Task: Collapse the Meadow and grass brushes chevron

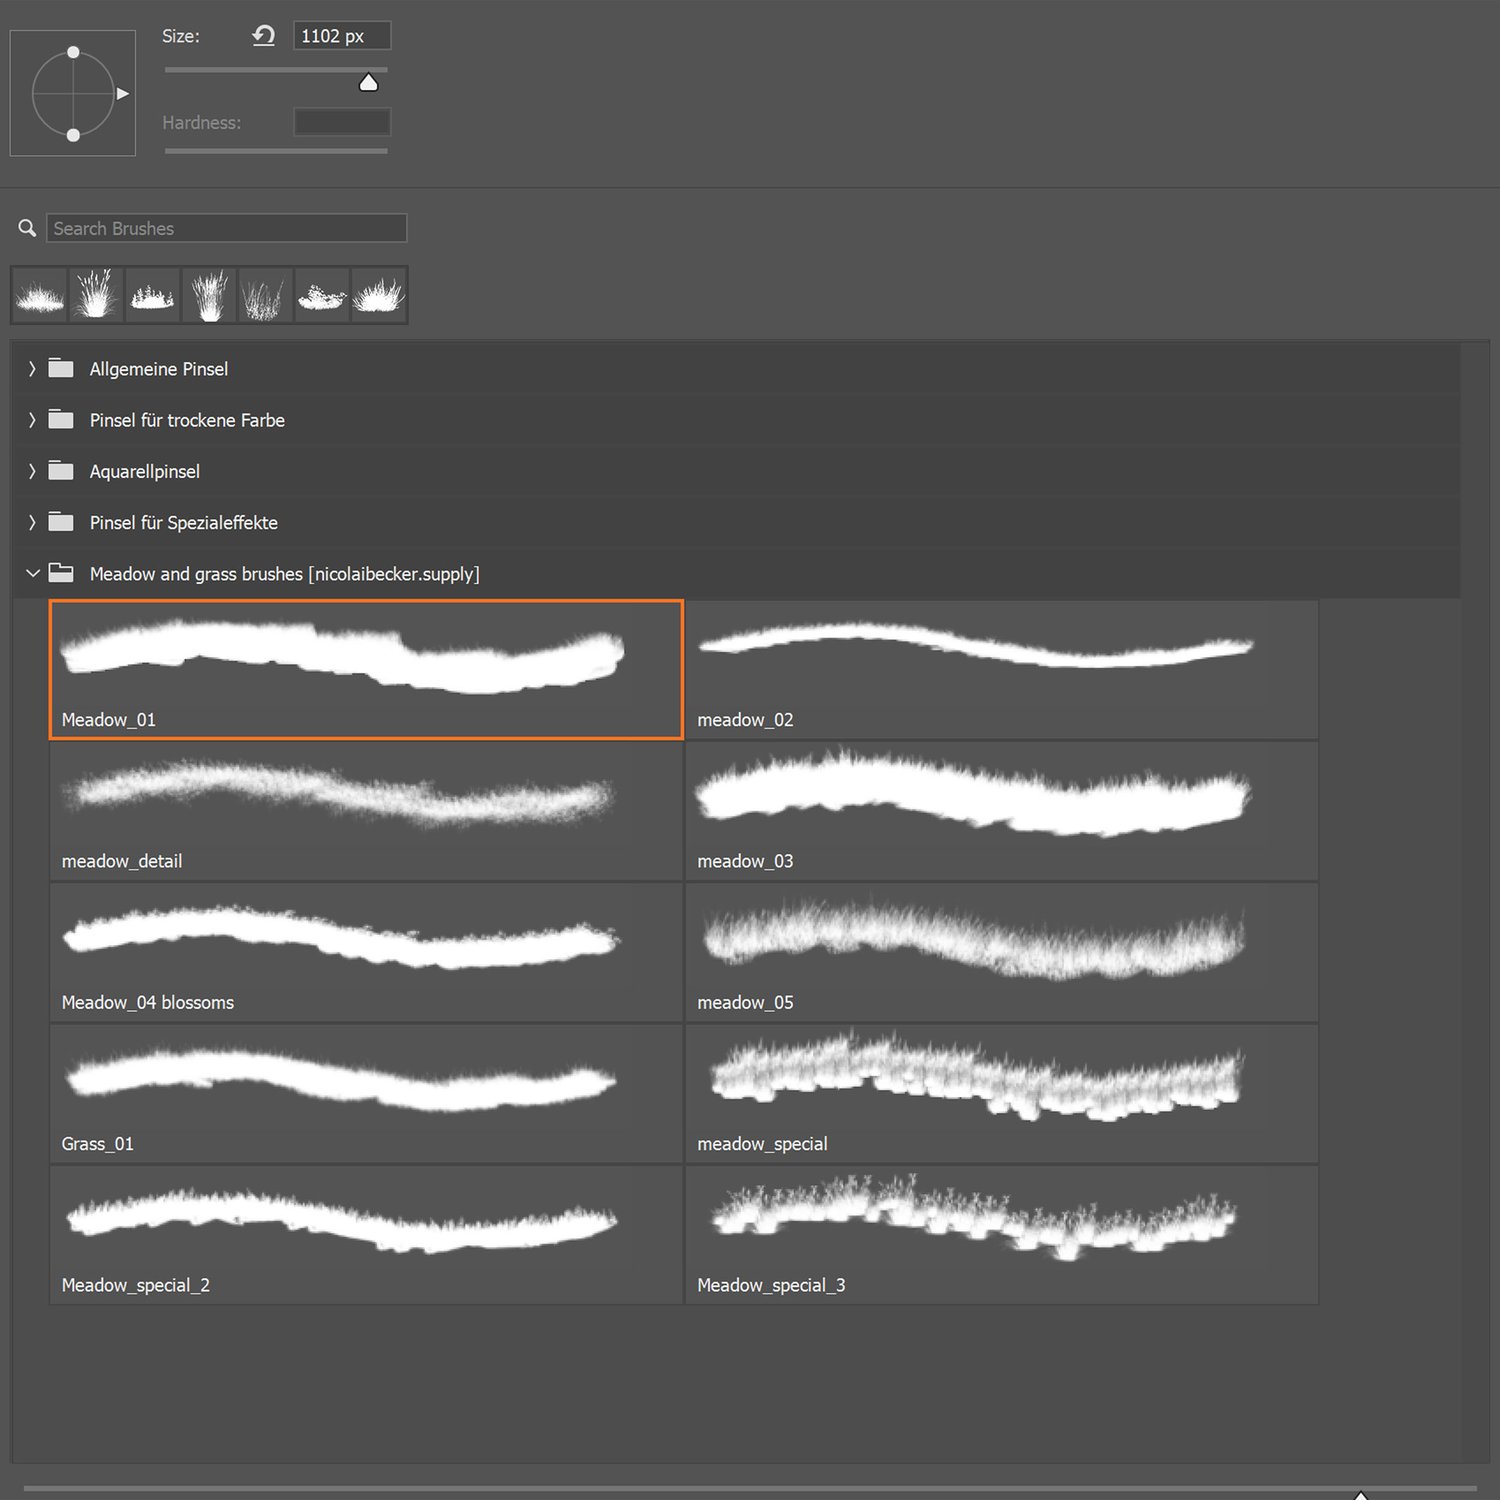Action: point(32,573)
